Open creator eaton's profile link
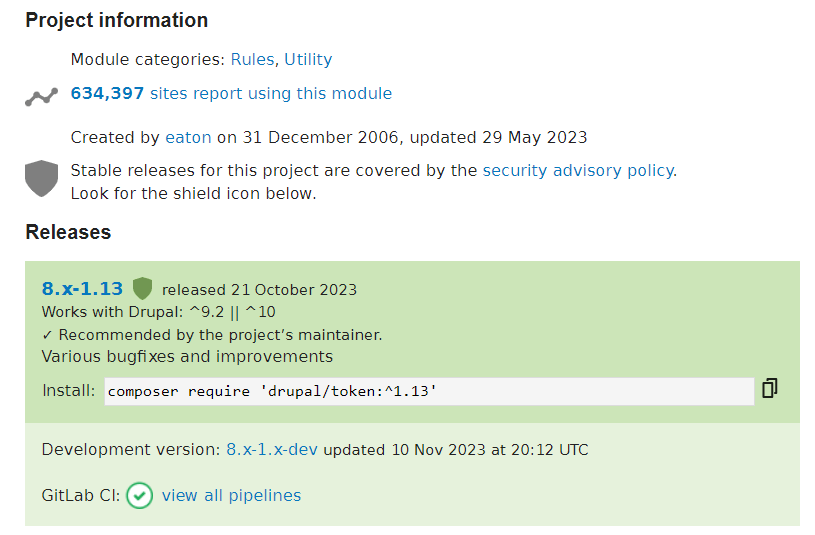The width and height of the screenshot is (815, 535). coord(188,137)
